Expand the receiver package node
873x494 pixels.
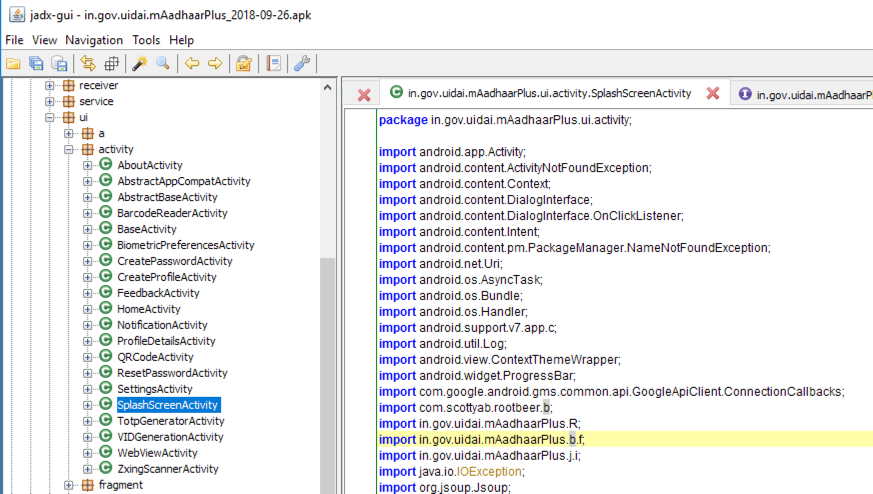(50, 85)
